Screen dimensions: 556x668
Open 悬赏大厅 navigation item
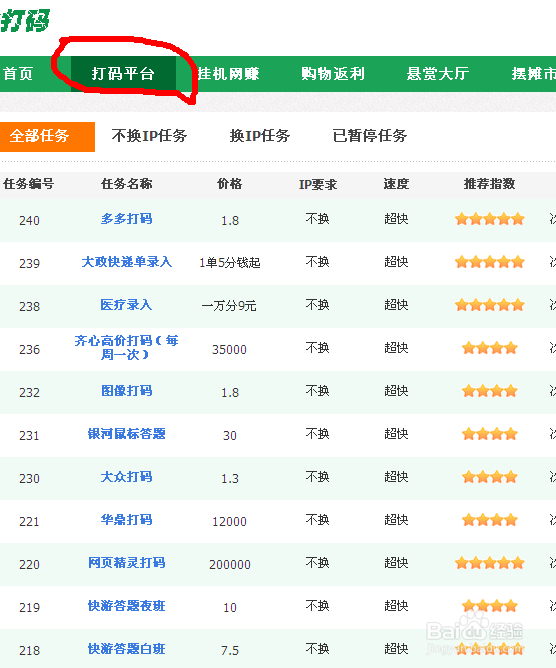438,74
